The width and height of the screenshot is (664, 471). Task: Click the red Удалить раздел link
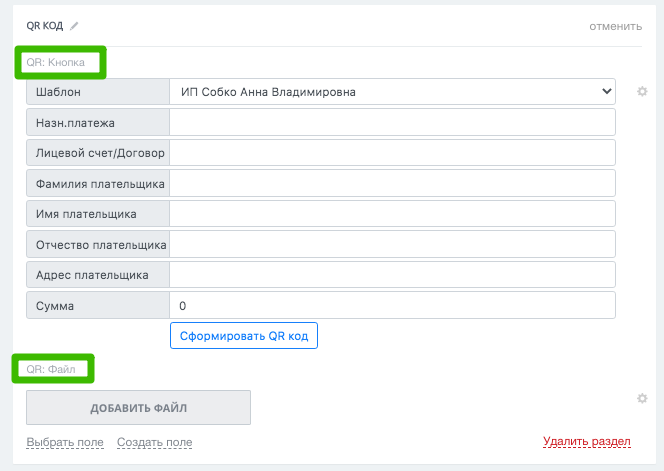[587, 441]
